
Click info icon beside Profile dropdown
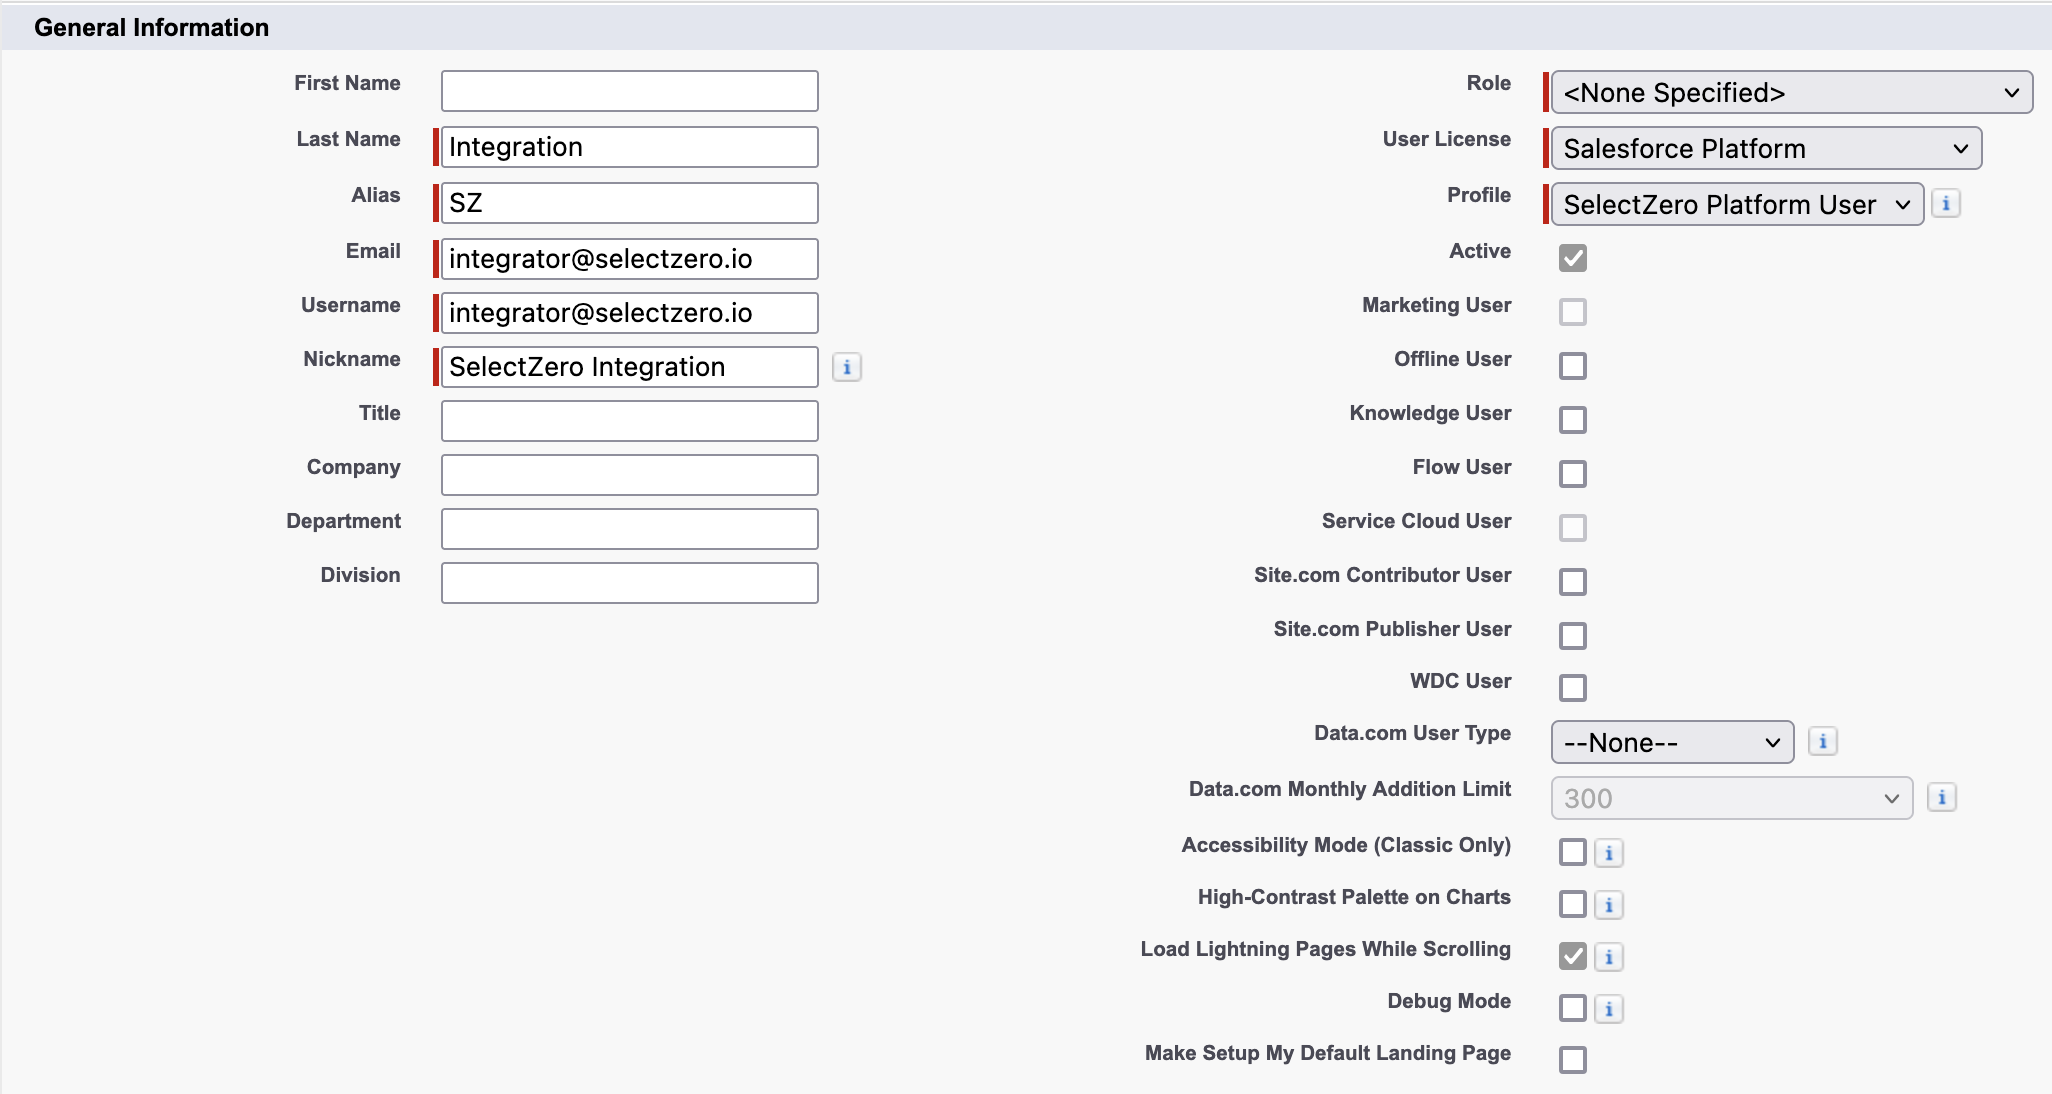(1945, 204)
